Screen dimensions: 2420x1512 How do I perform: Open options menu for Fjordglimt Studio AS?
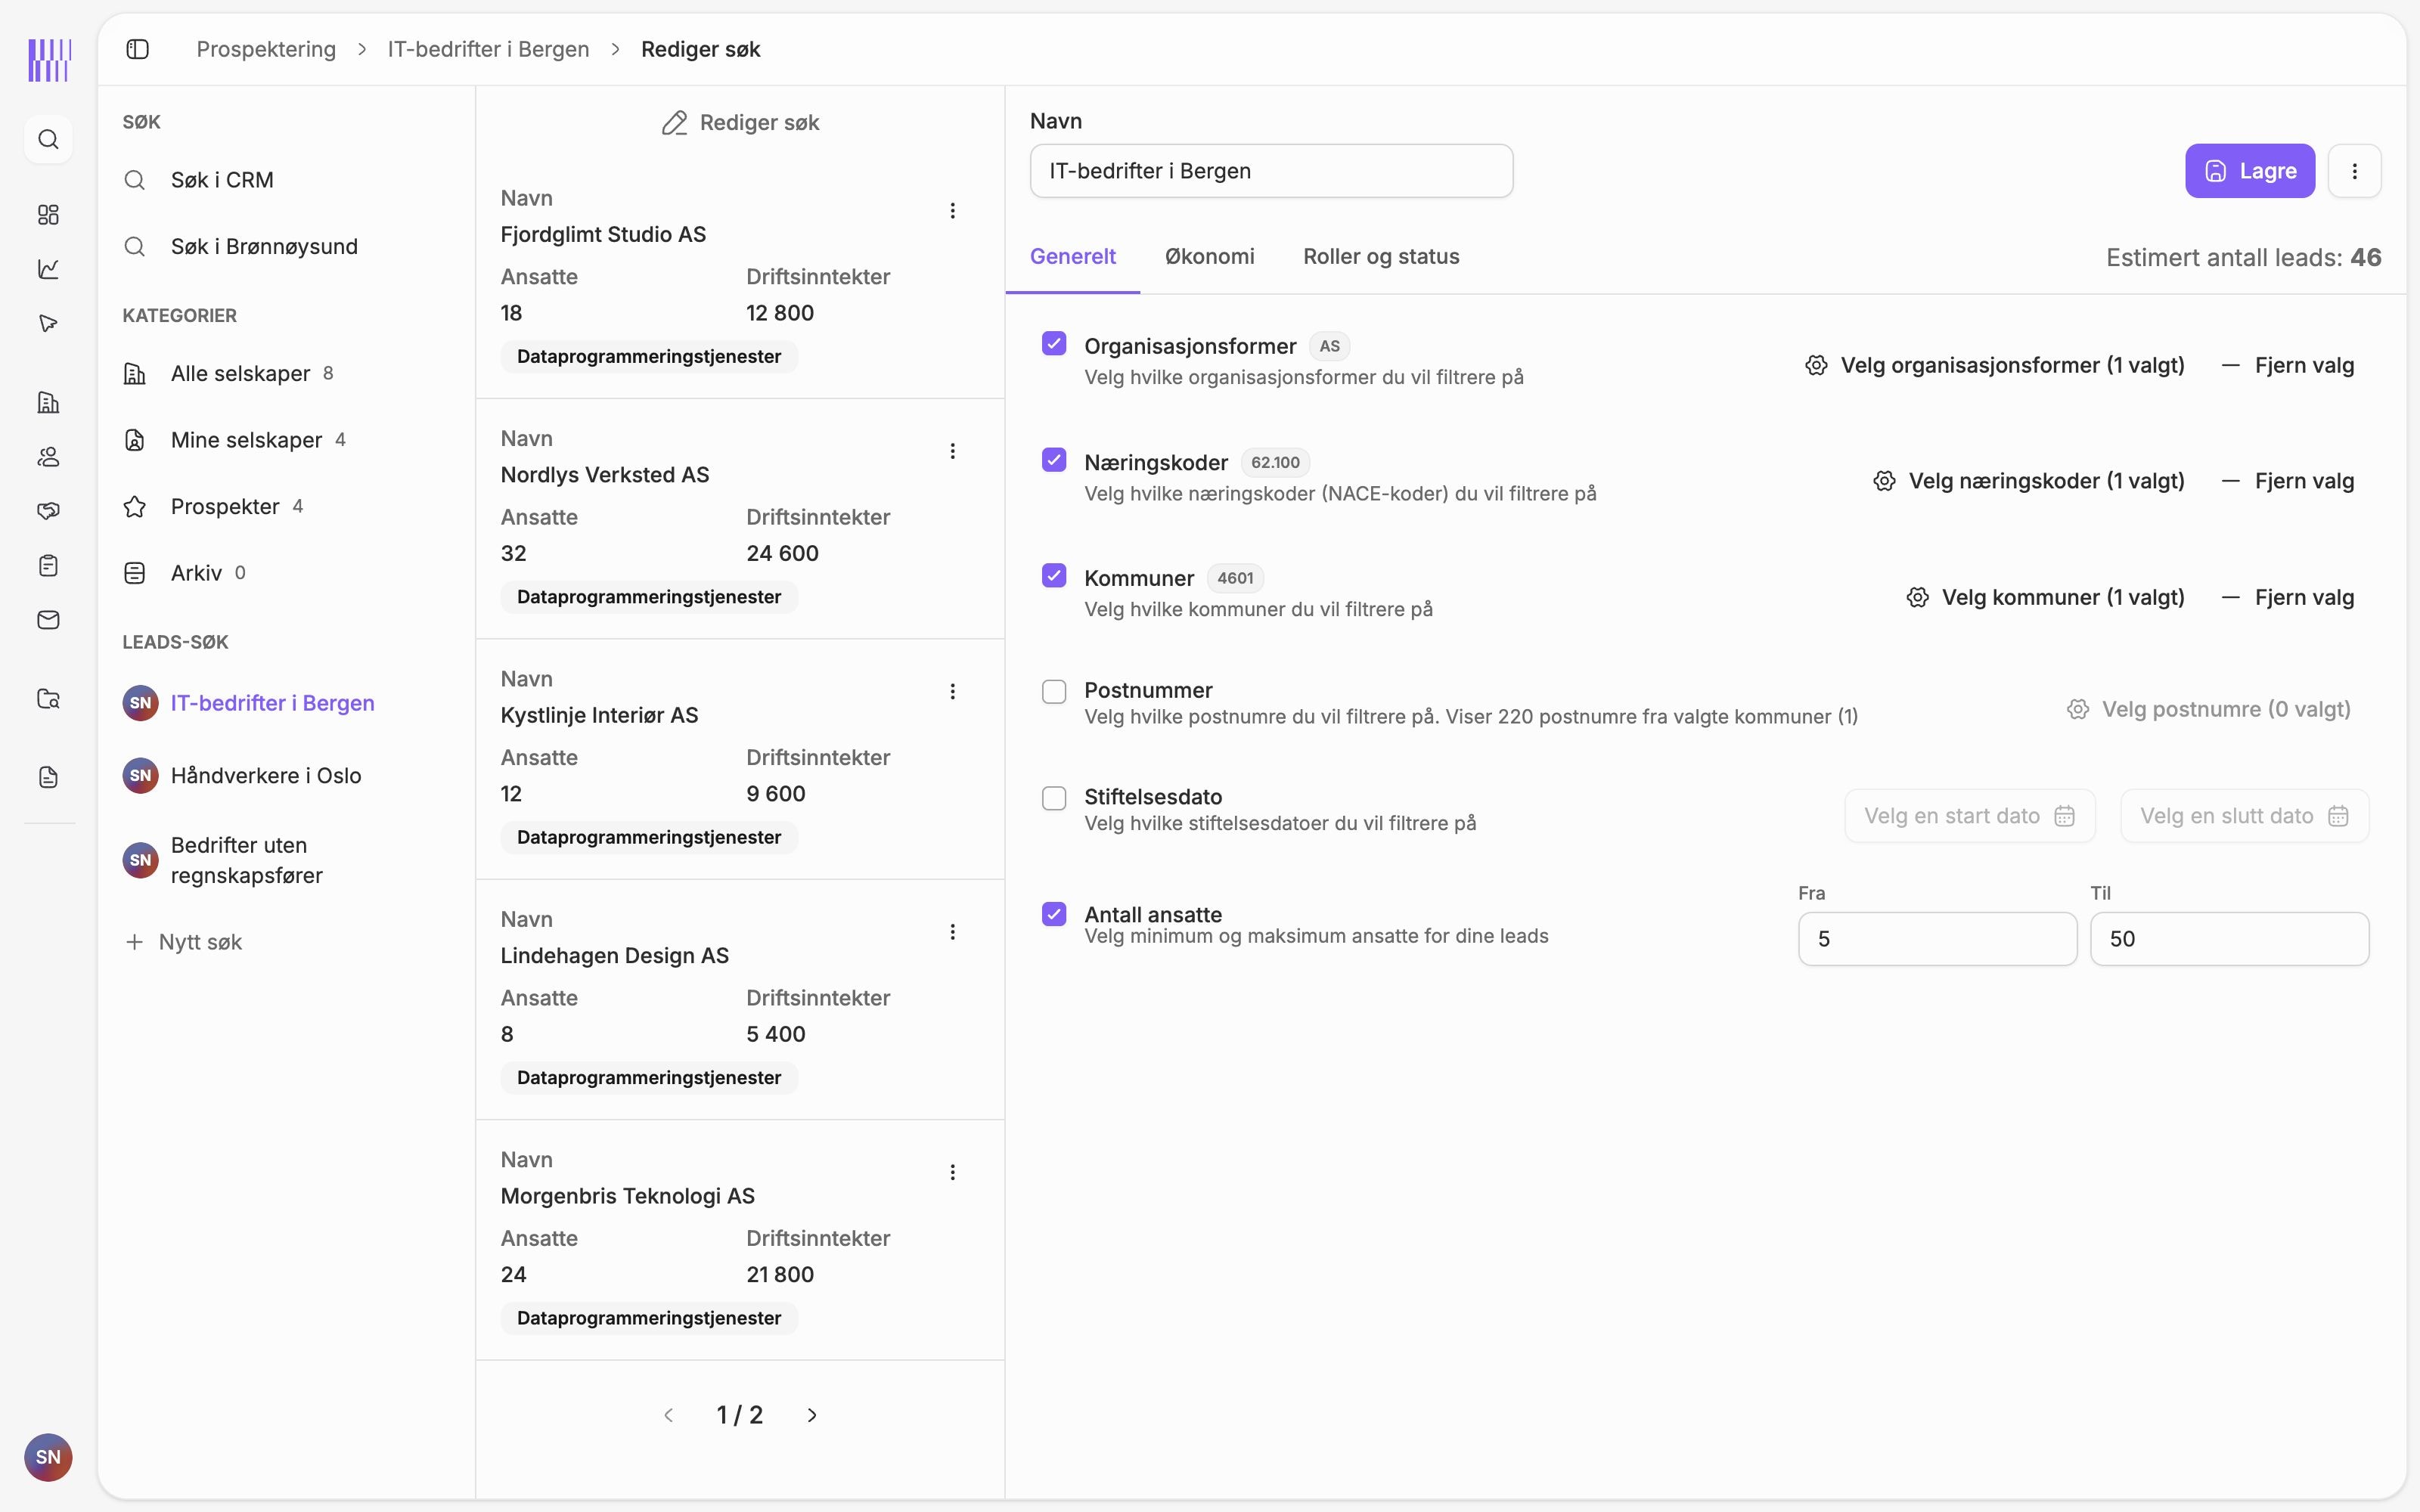952,211
